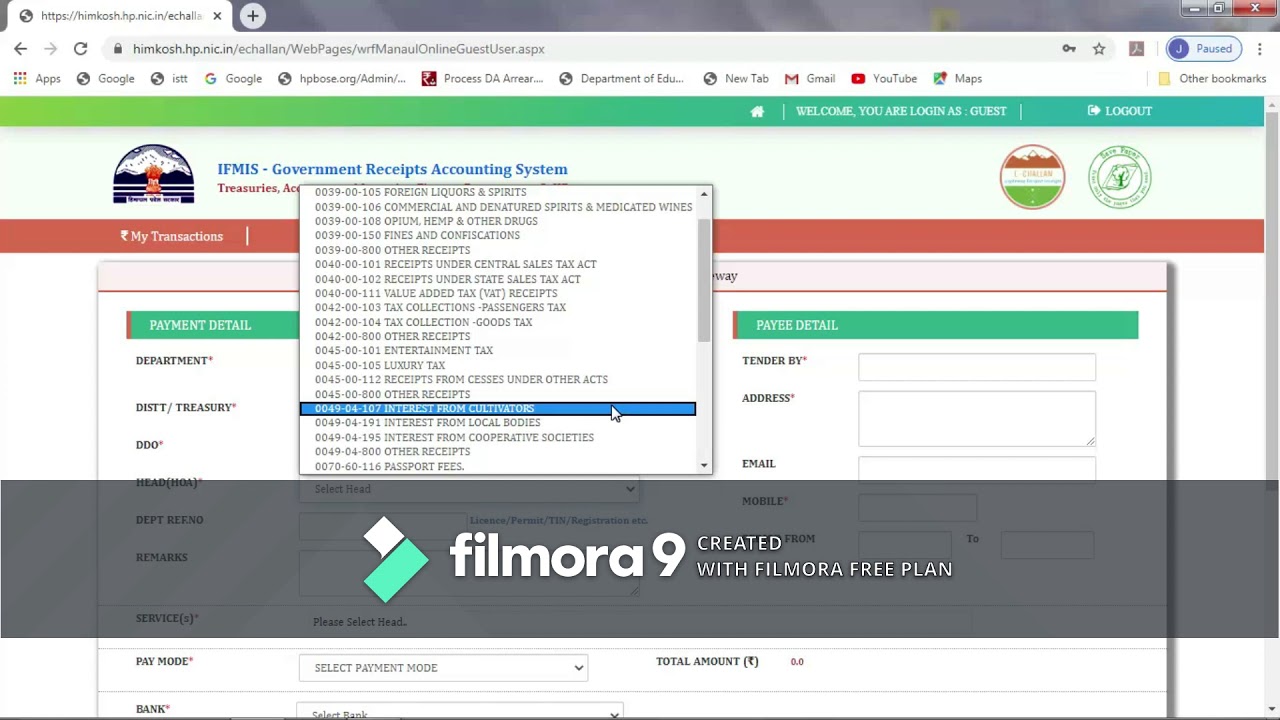Open My Transactions menu
Image resolution: width=1280 pixels, height=720 pixels.
[x=172, y=236]
